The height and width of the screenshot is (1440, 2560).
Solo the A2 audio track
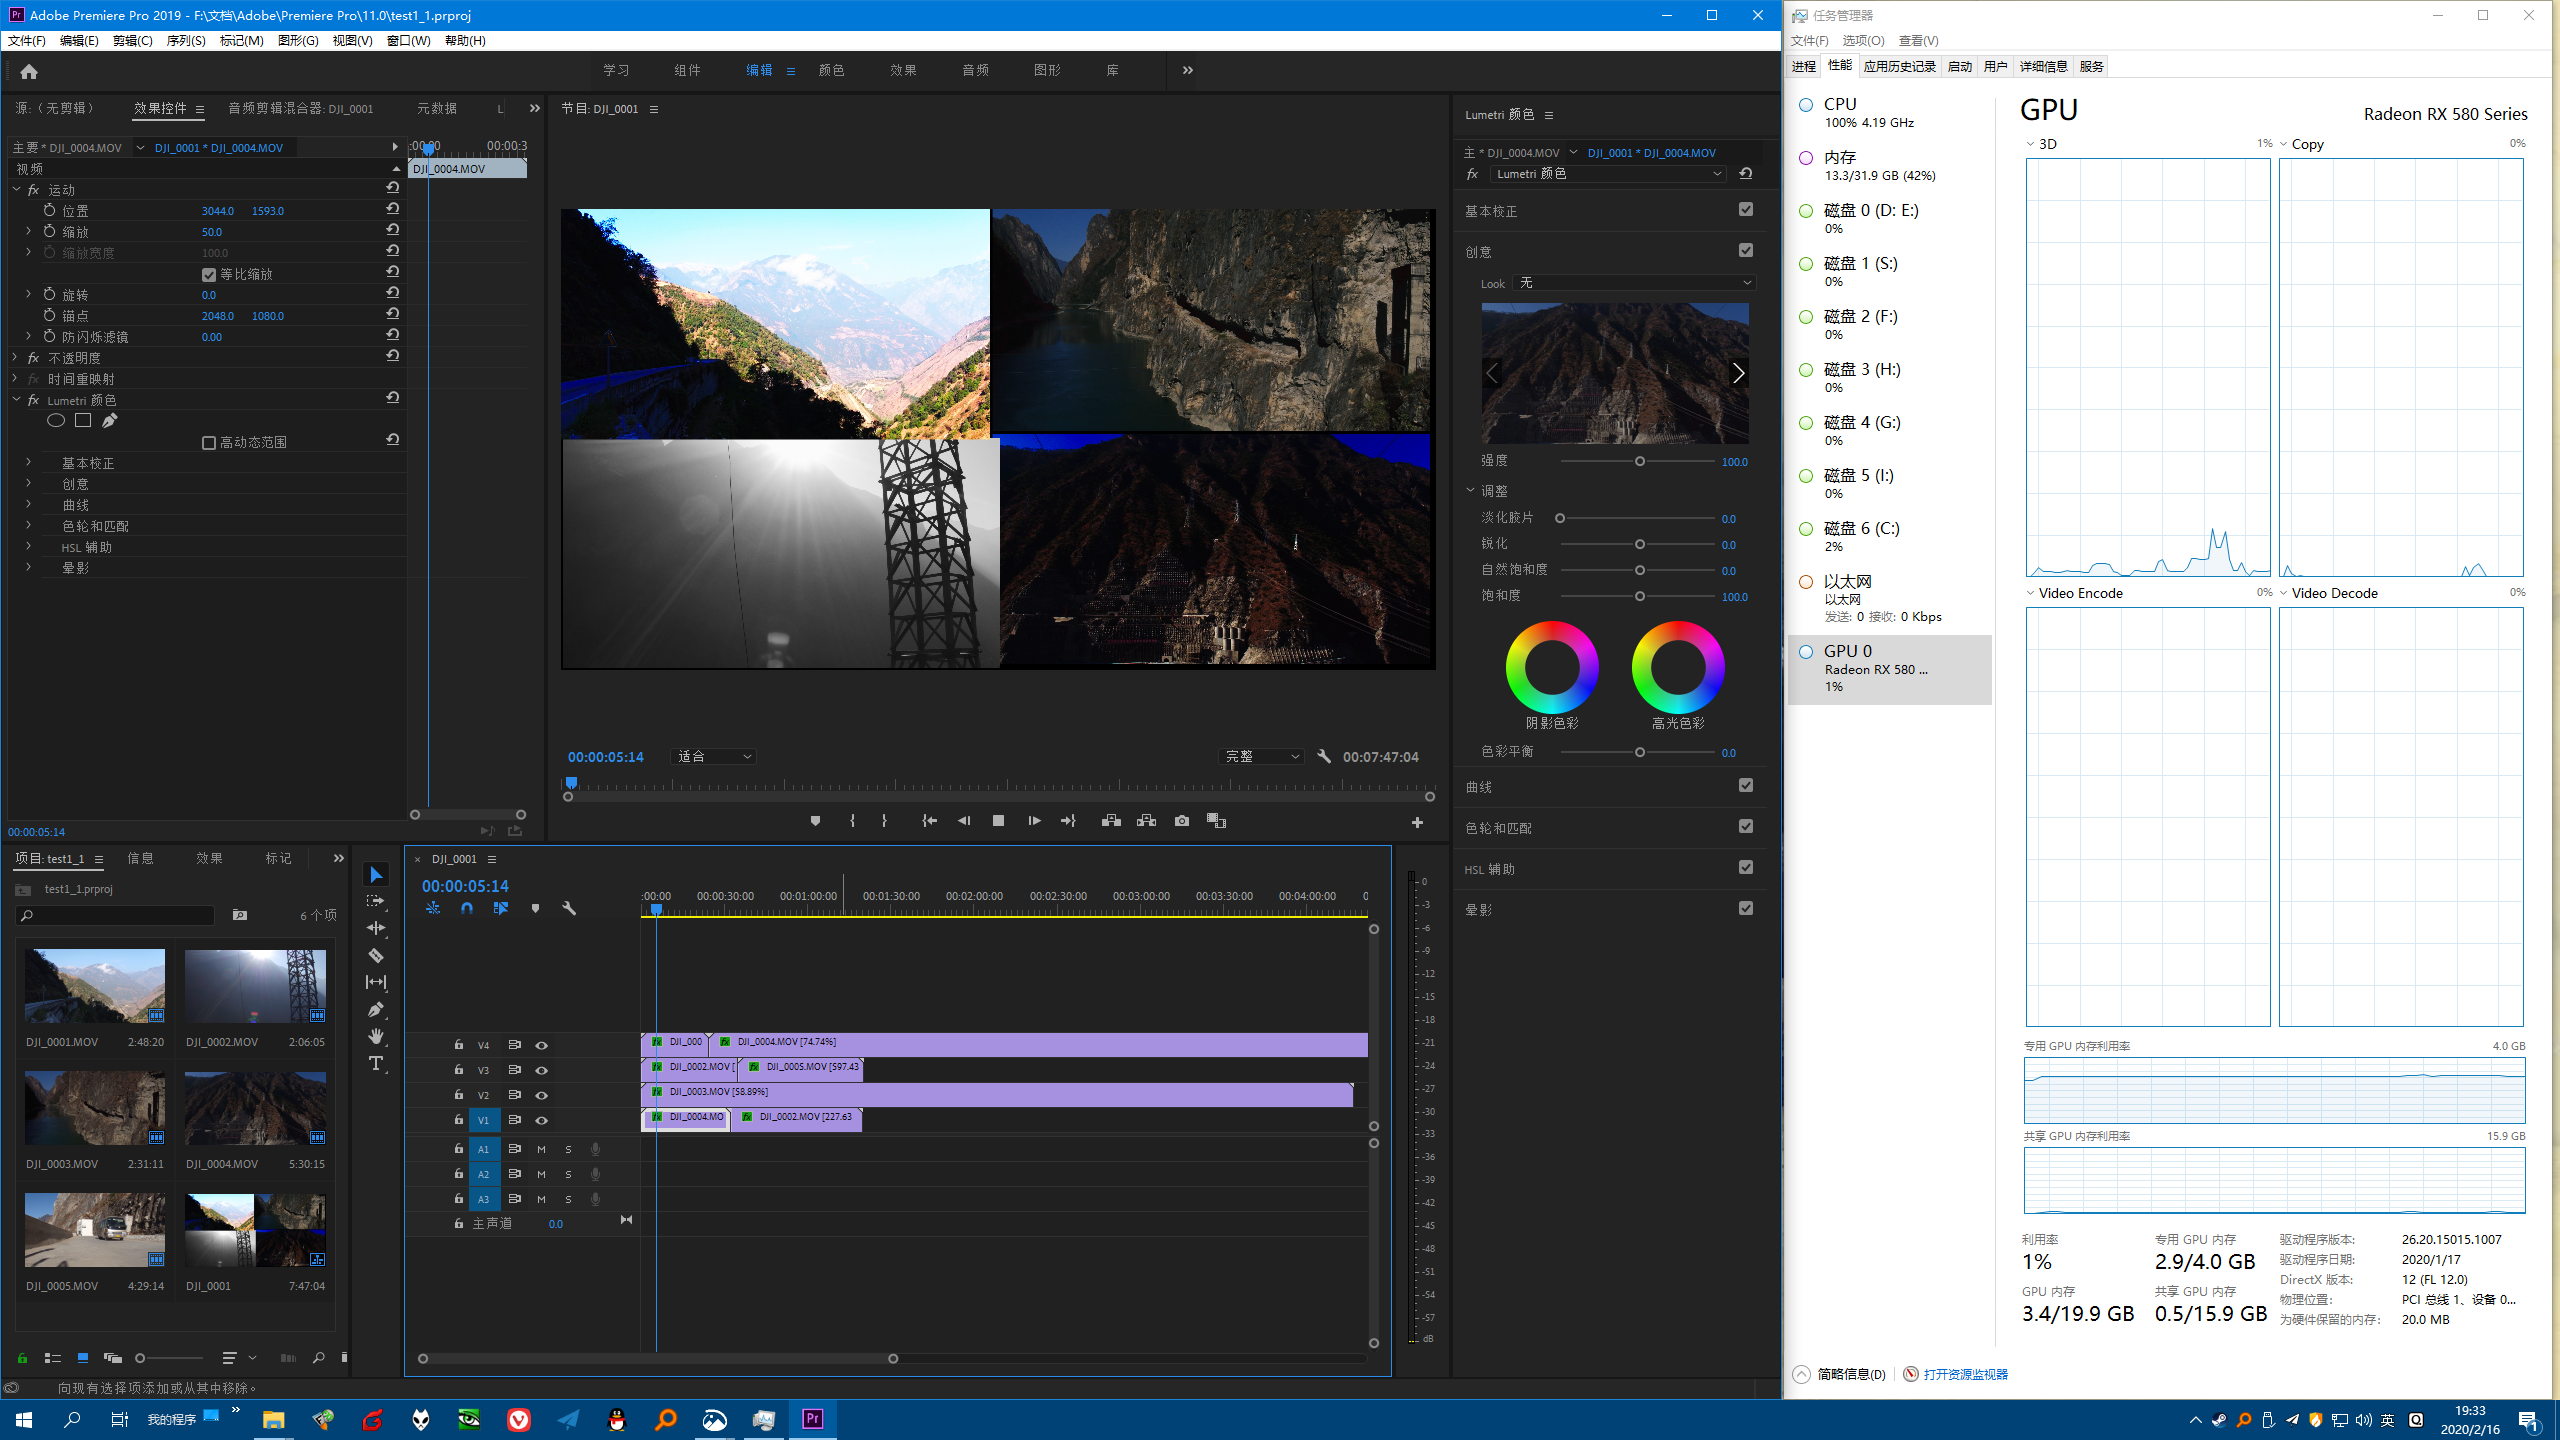(x=568, y=1174)
